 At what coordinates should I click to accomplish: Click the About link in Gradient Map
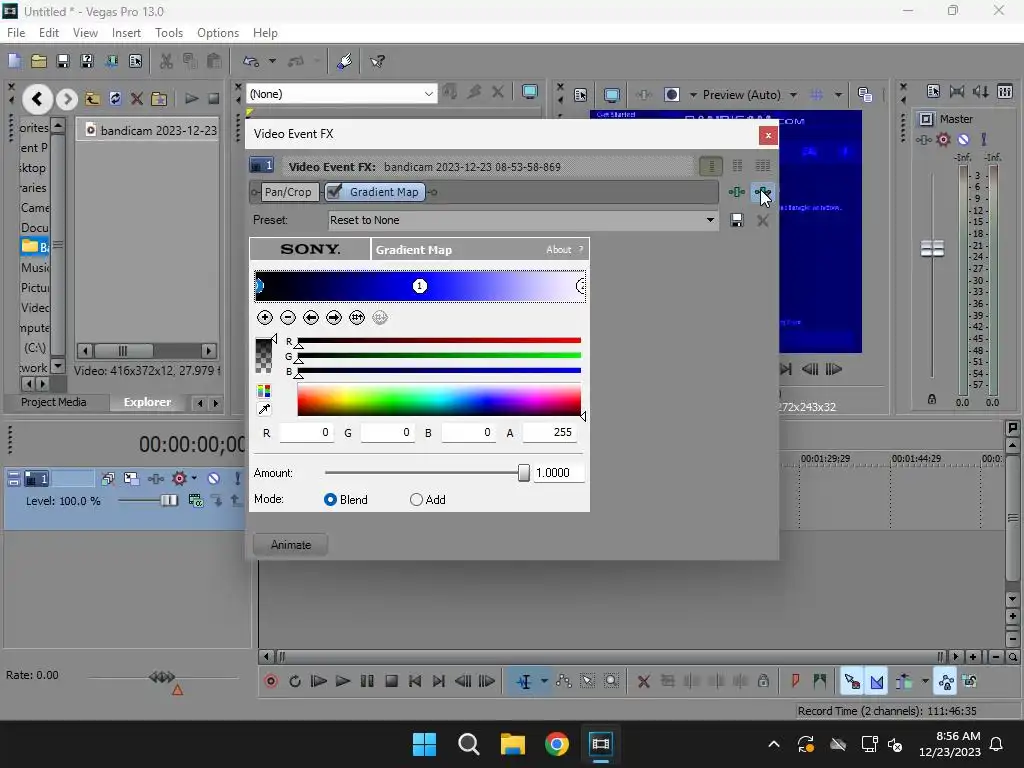(x=558, y=249)
